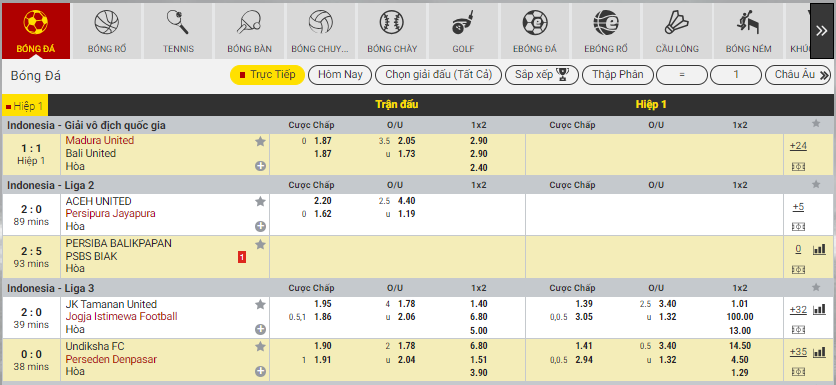Star the Madura United match
This screenshot has height=385, width=836.
[x=260, y=141]
